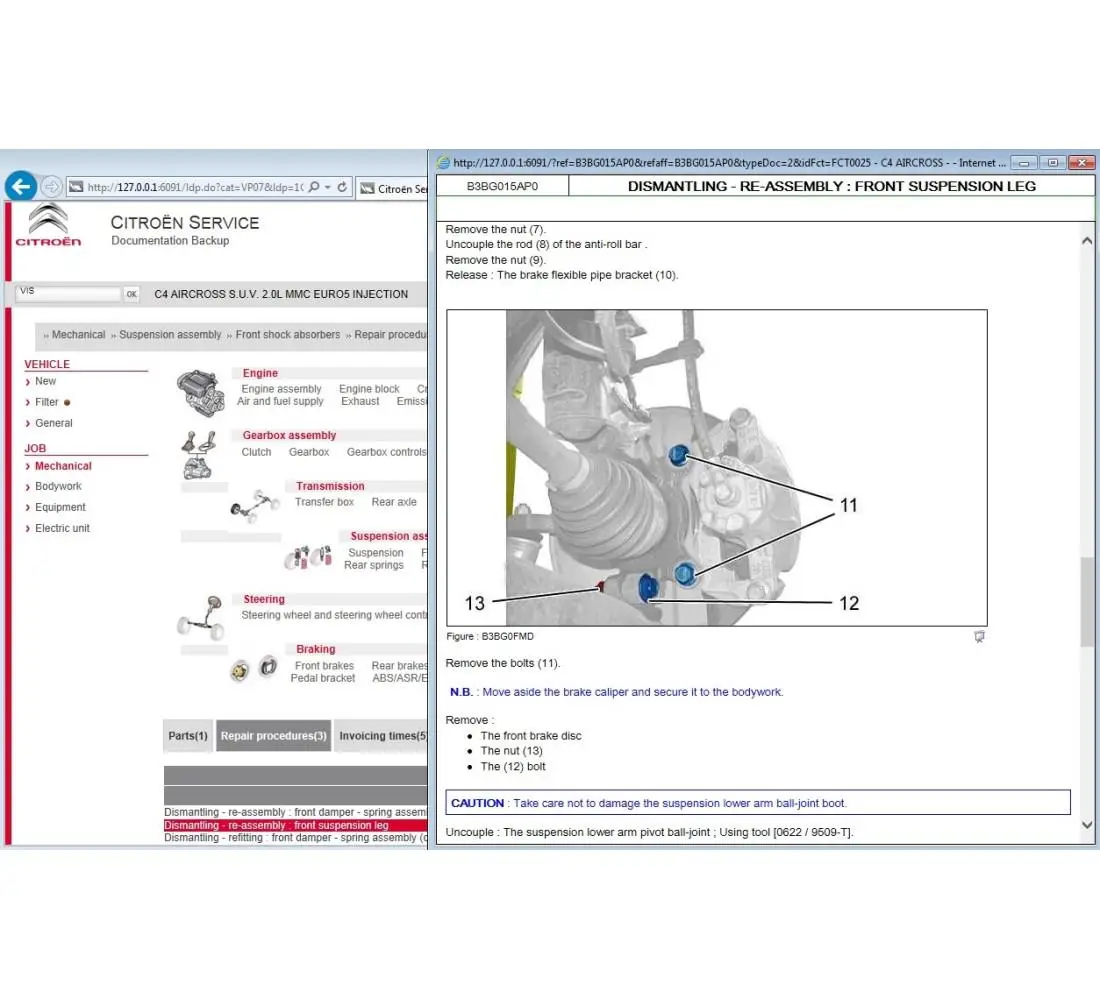Open the Rear springs link

374,565
